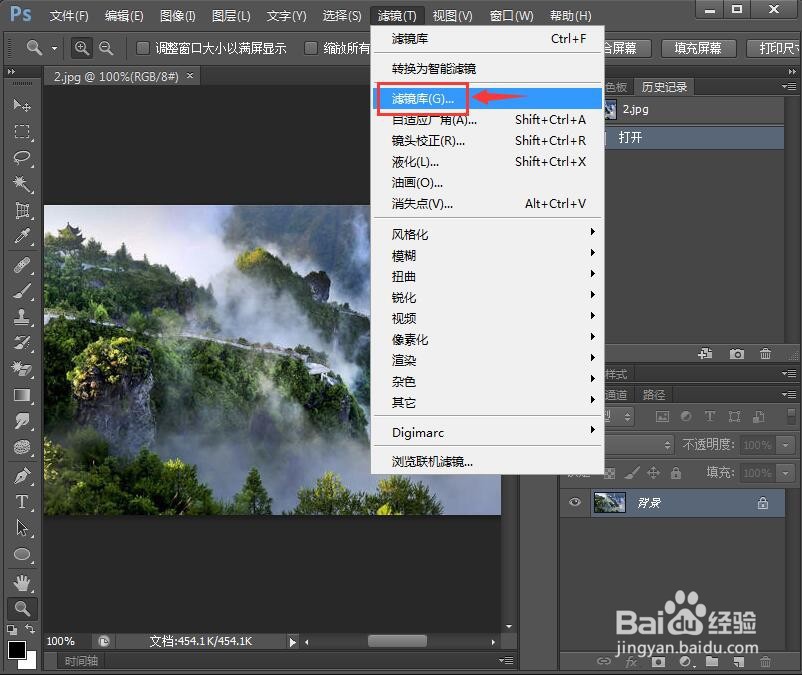Image resolution: width=802 pixels, height=675 pixels.
Task: Delete current history state trash icon
Action: click(765, 354)
